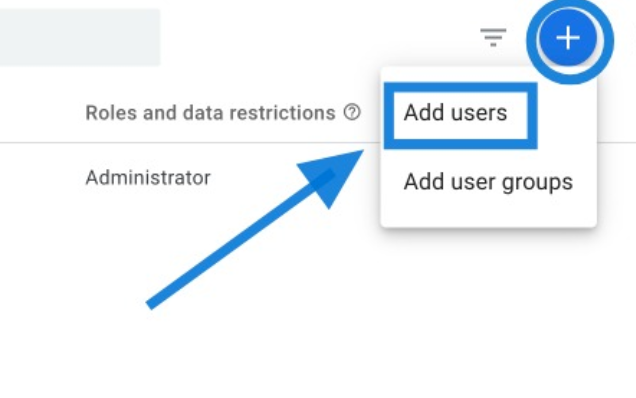The image size is (636, 398).
Task: Focus the search box at top left
Action: click(x=80, y=37)
